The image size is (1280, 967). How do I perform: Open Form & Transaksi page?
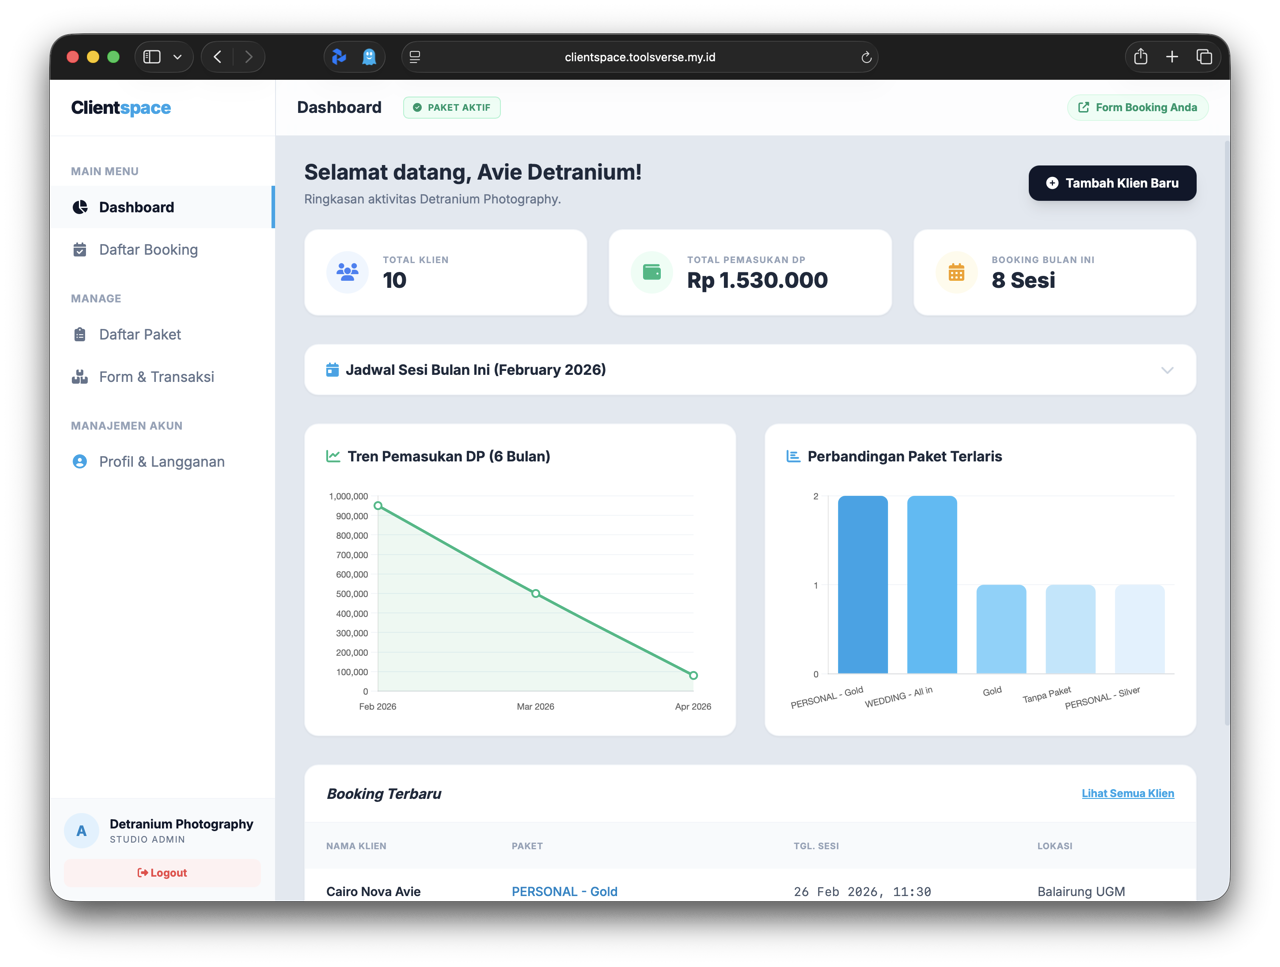click(156, 377)
